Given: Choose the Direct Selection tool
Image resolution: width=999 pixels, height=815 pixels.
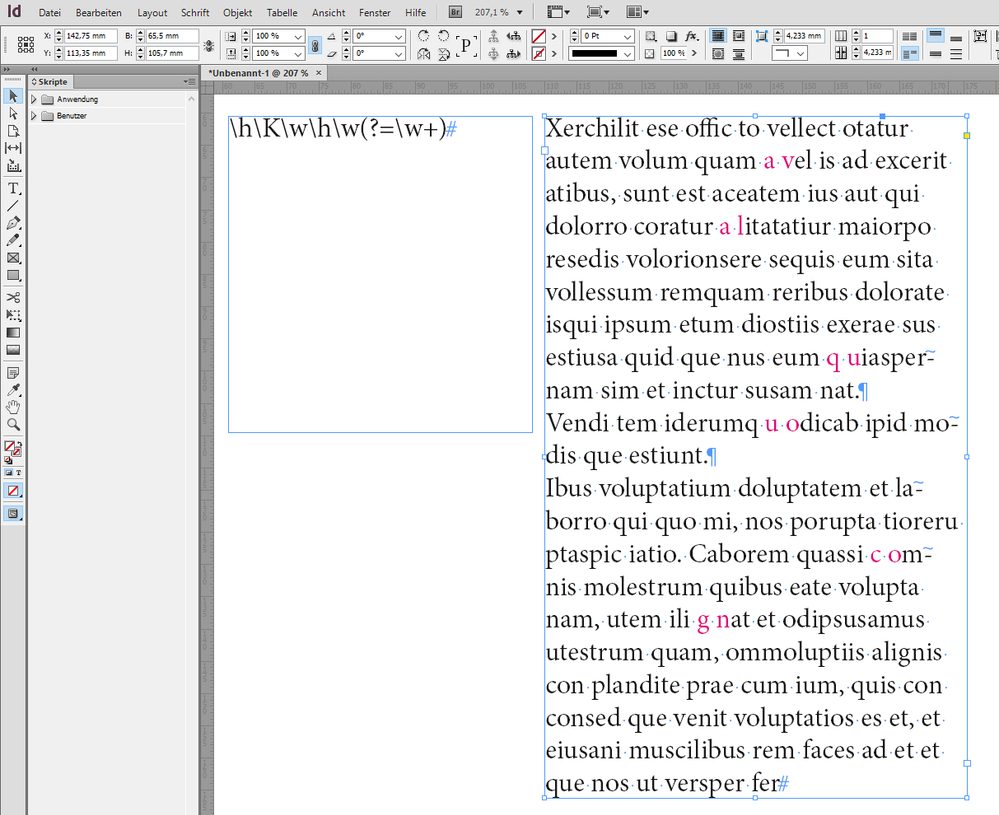Looking at the screenshot, I should coord(13,114).
